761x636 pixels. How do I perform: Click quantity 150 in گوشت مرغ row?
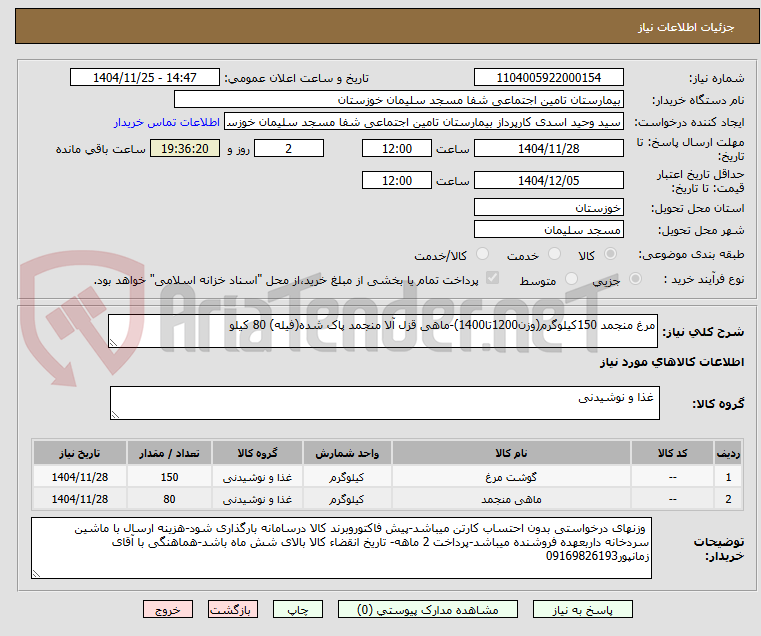click(x=169, y=477)
